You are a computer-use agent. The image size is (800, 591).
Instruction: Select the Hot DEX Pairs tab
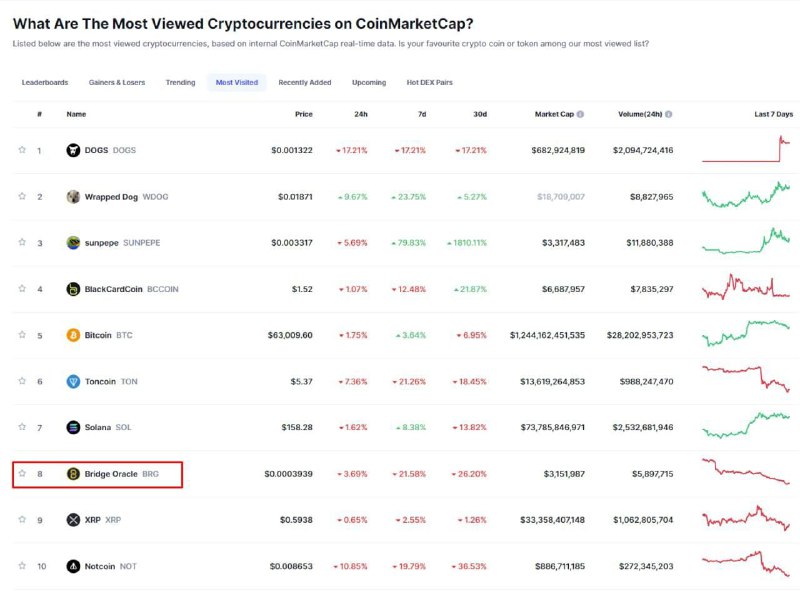(430, 82)
